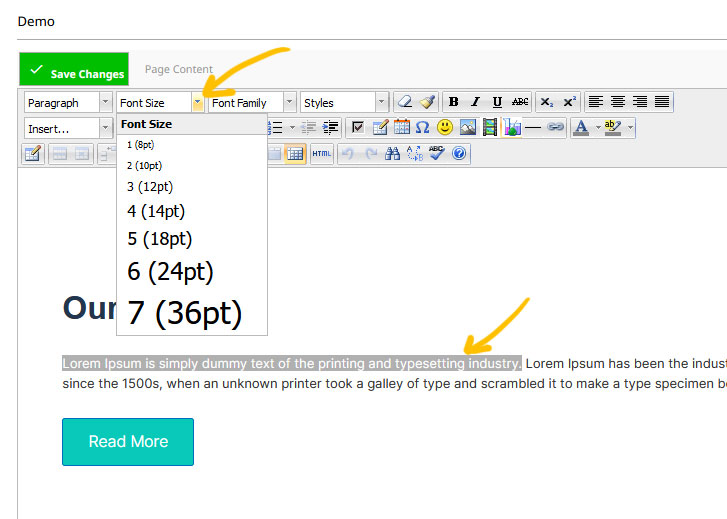Click the eraser remove formatting icon
The height and width of the screenshot is (519, 727).
[404, 102]
